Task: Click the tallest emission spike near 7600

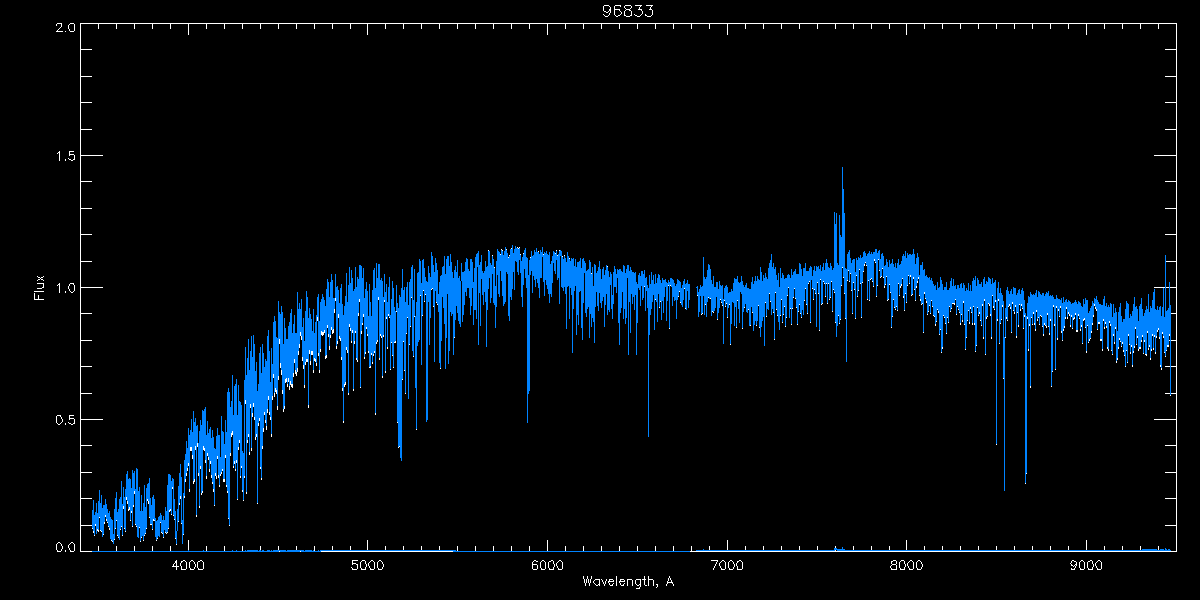Action: [x=842, y=170]
